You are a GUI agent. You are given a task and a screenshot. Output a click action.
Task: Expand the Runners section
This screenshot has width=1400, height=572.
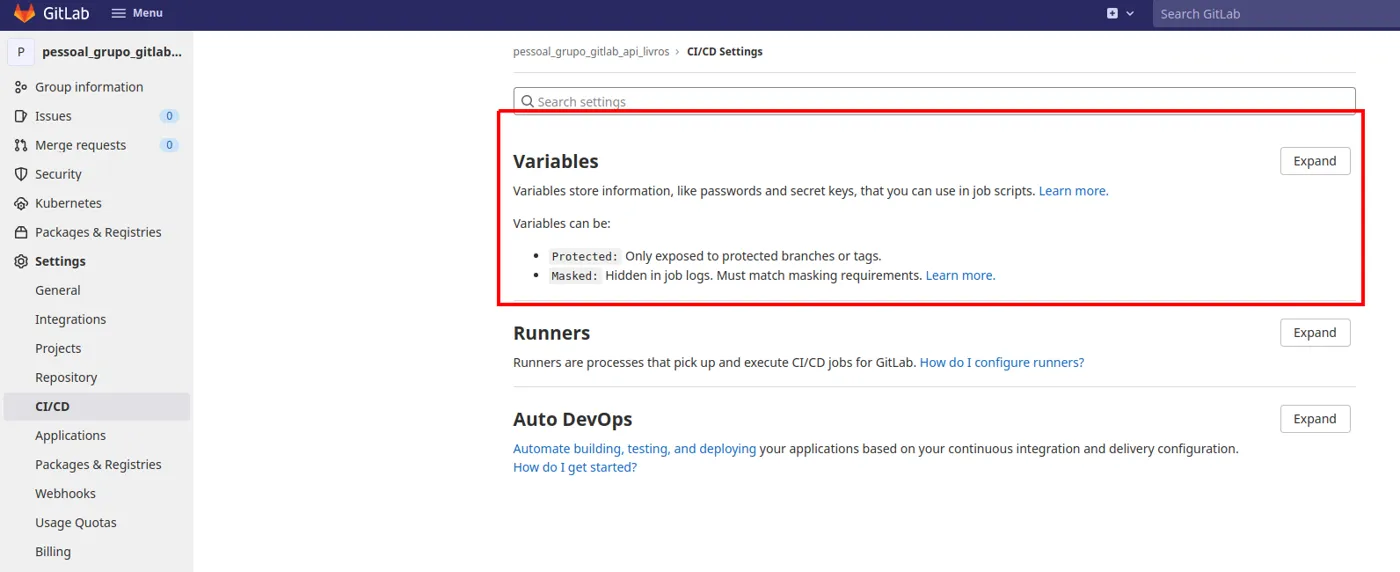[x=1314, y=333]
